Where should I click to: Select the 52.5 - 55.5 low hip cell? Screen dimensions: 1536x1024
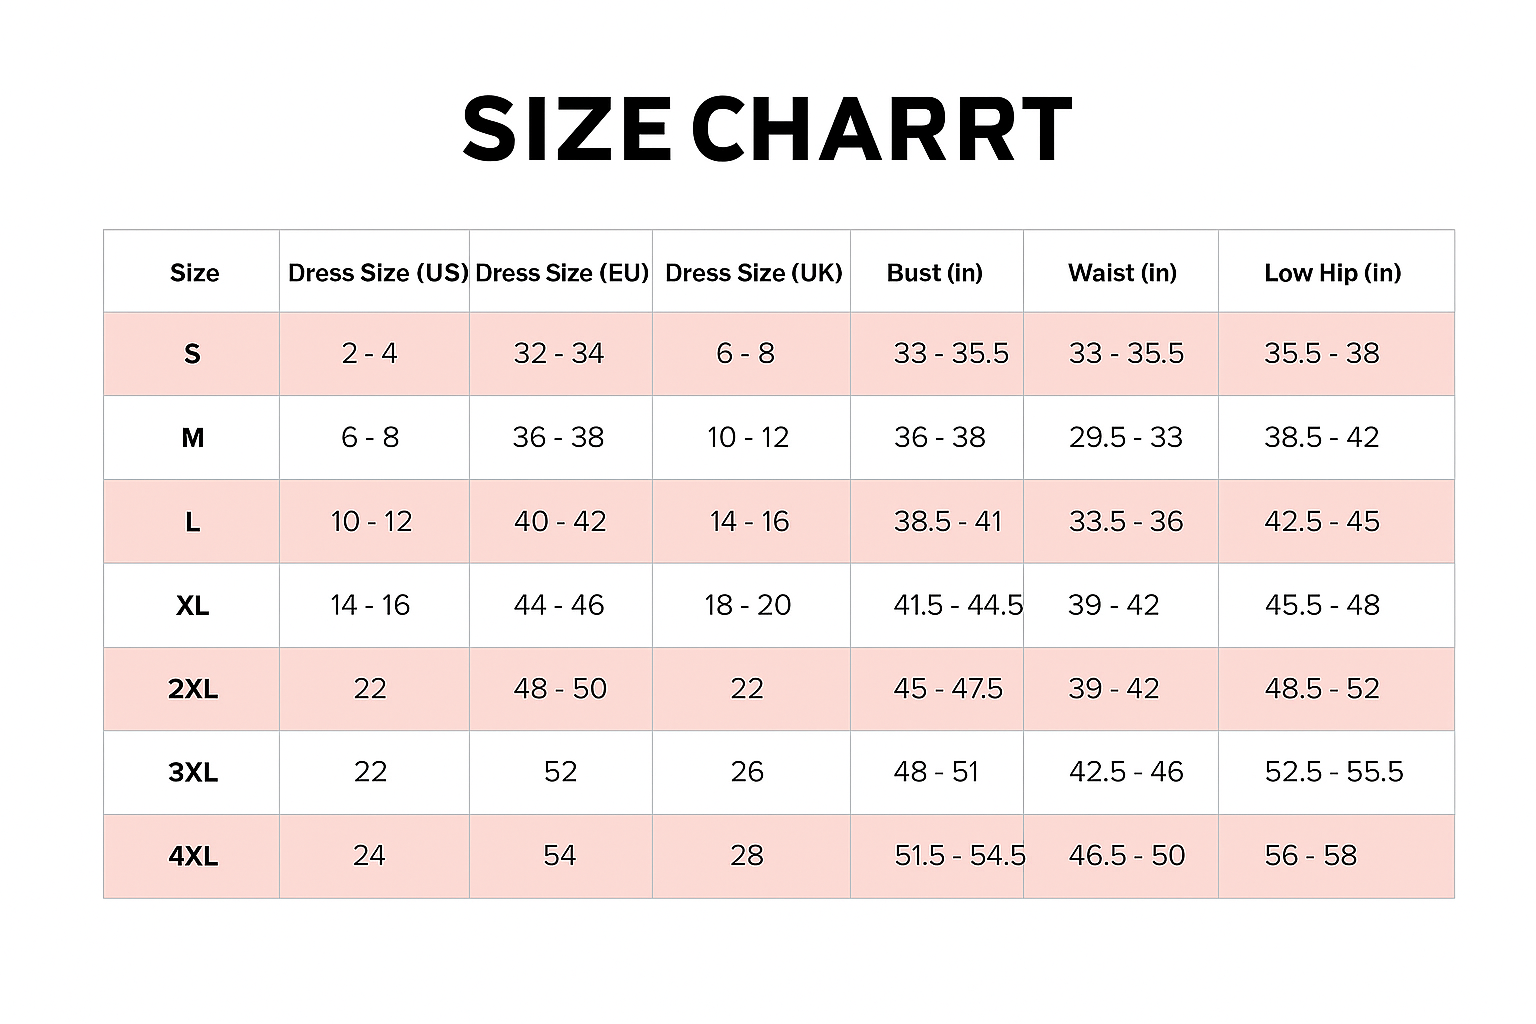click(1334, 771)
